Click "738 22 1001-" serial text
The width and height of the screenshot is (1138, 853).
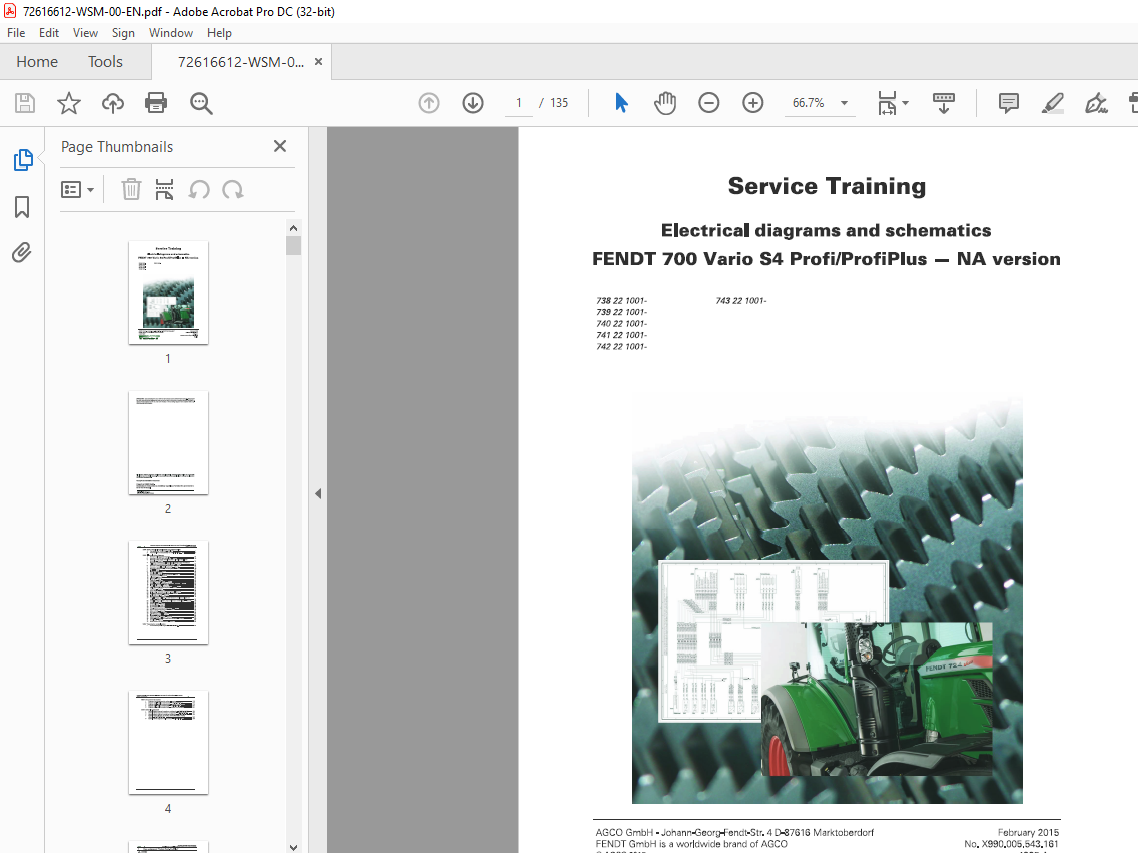coord(621,301)
